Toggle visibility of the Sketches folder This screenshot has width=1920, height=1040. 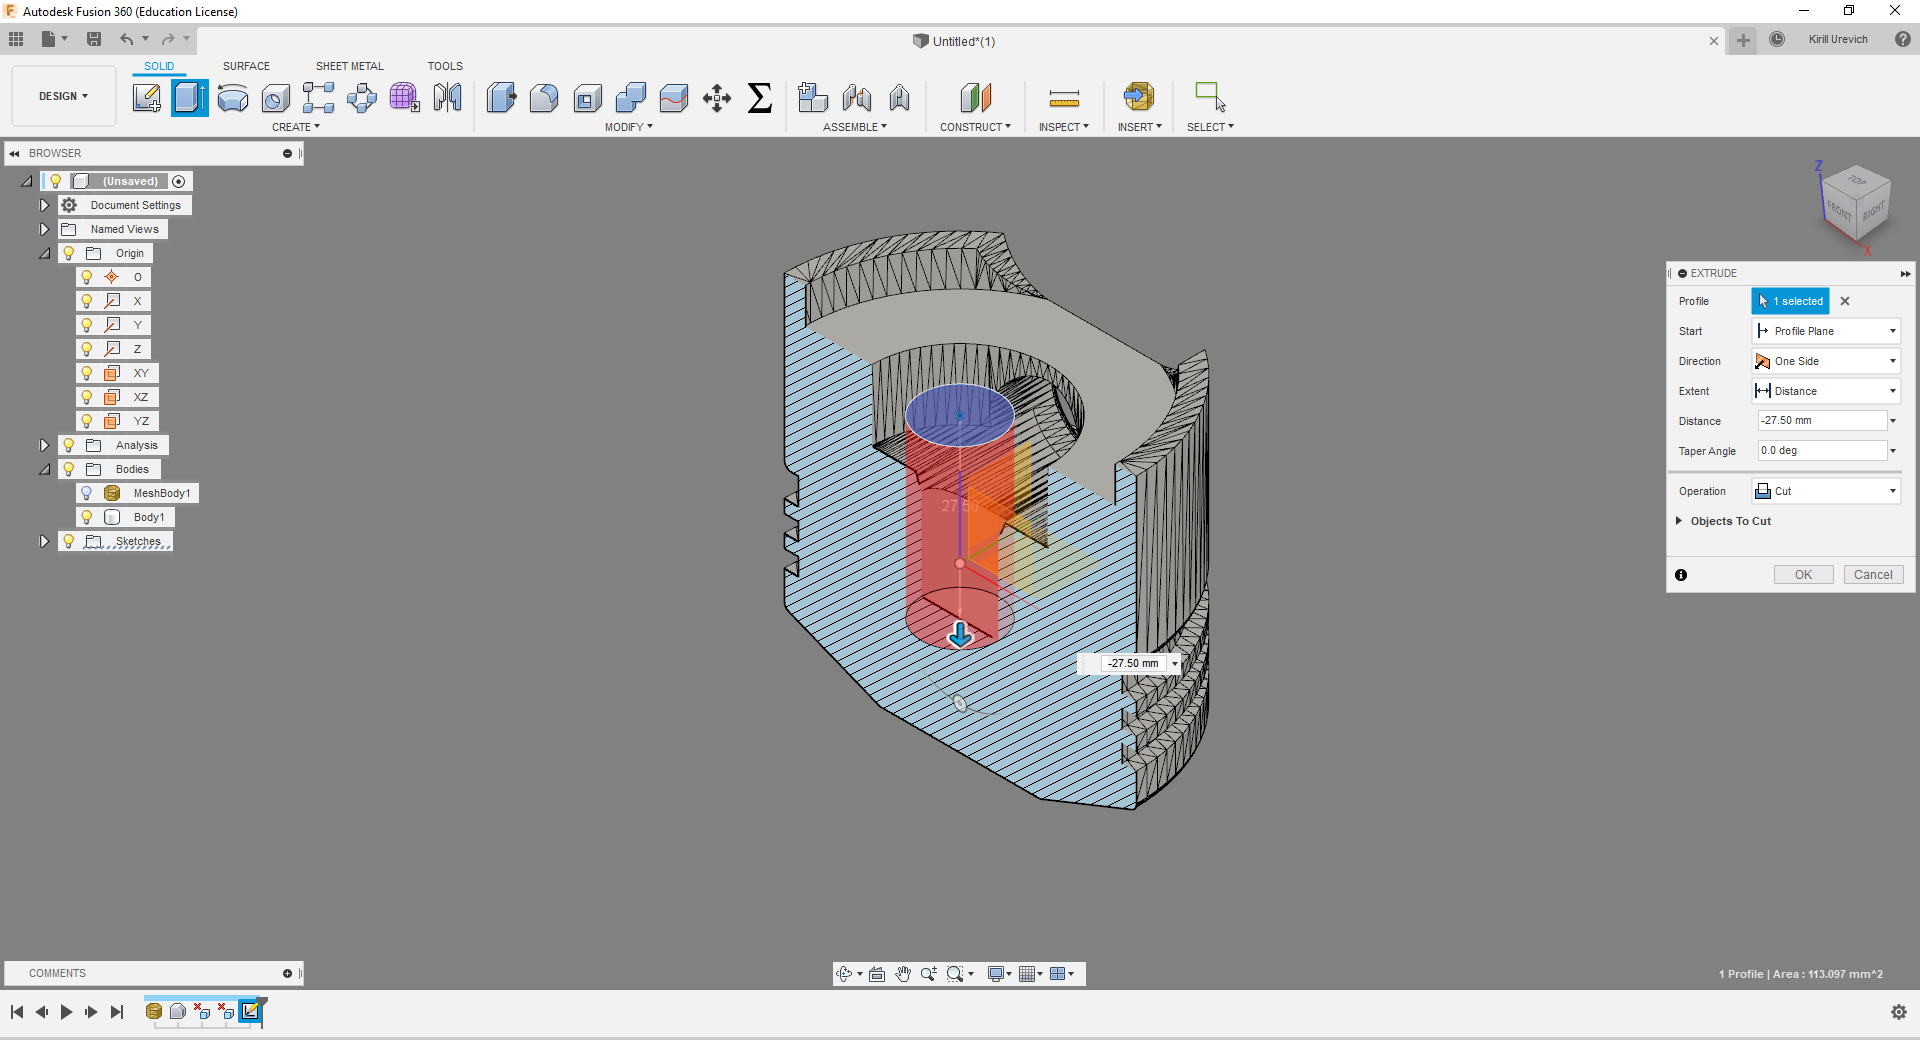(69, 541)
